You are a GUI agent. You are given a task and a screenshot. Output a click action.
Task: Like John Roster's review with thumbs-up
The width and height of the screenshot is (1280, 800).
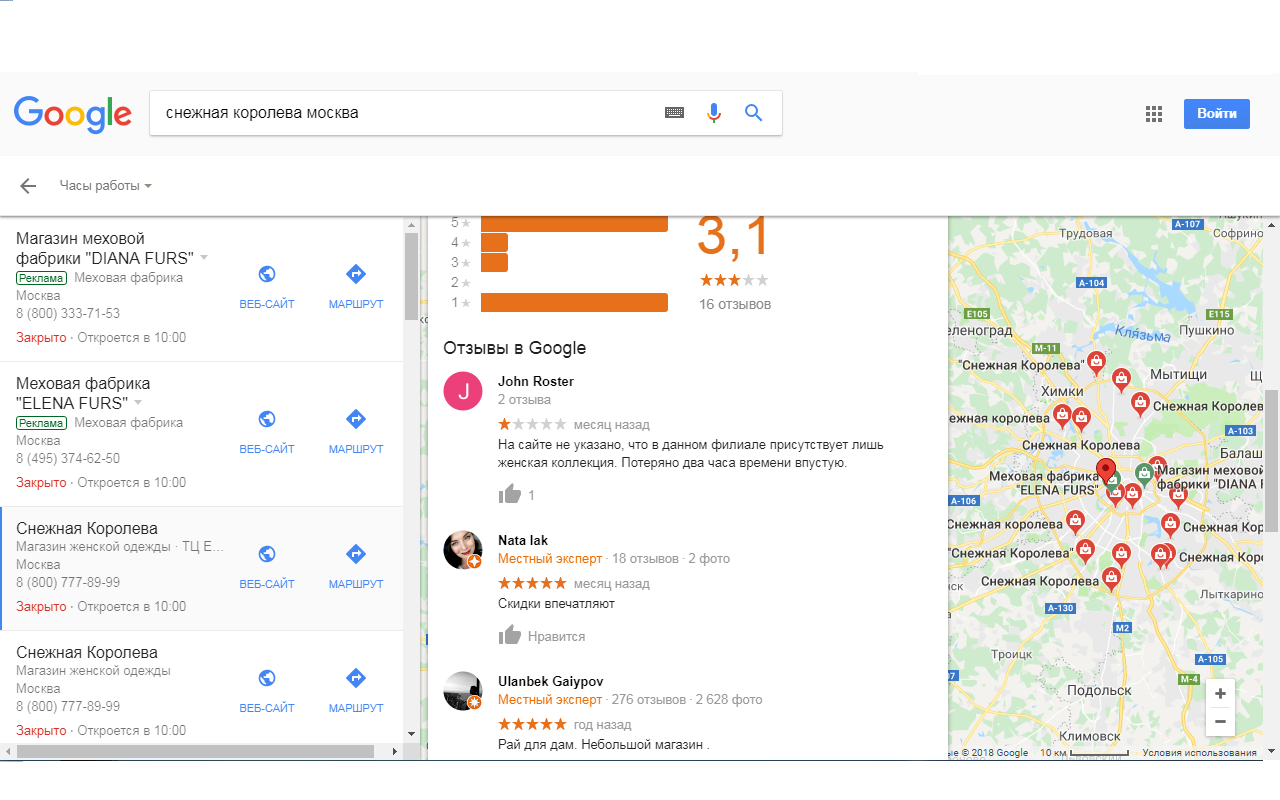tap(510, 494)
